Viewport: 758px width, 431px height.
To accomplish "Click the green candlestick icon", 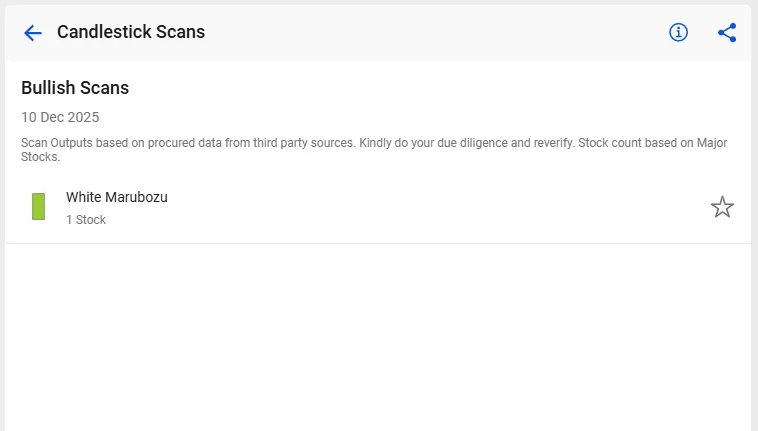I will point(39,207).
